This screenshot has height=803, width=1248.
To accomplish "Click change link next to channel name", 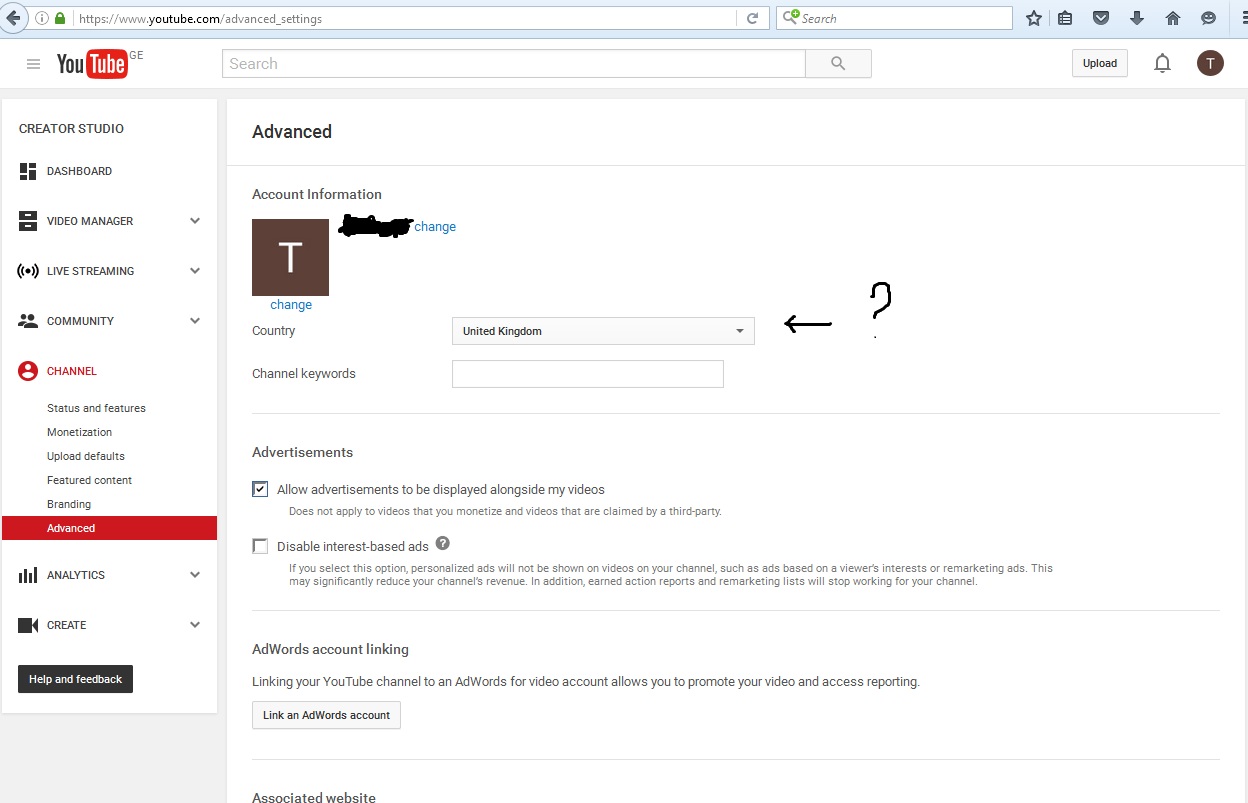I will 435,227.
